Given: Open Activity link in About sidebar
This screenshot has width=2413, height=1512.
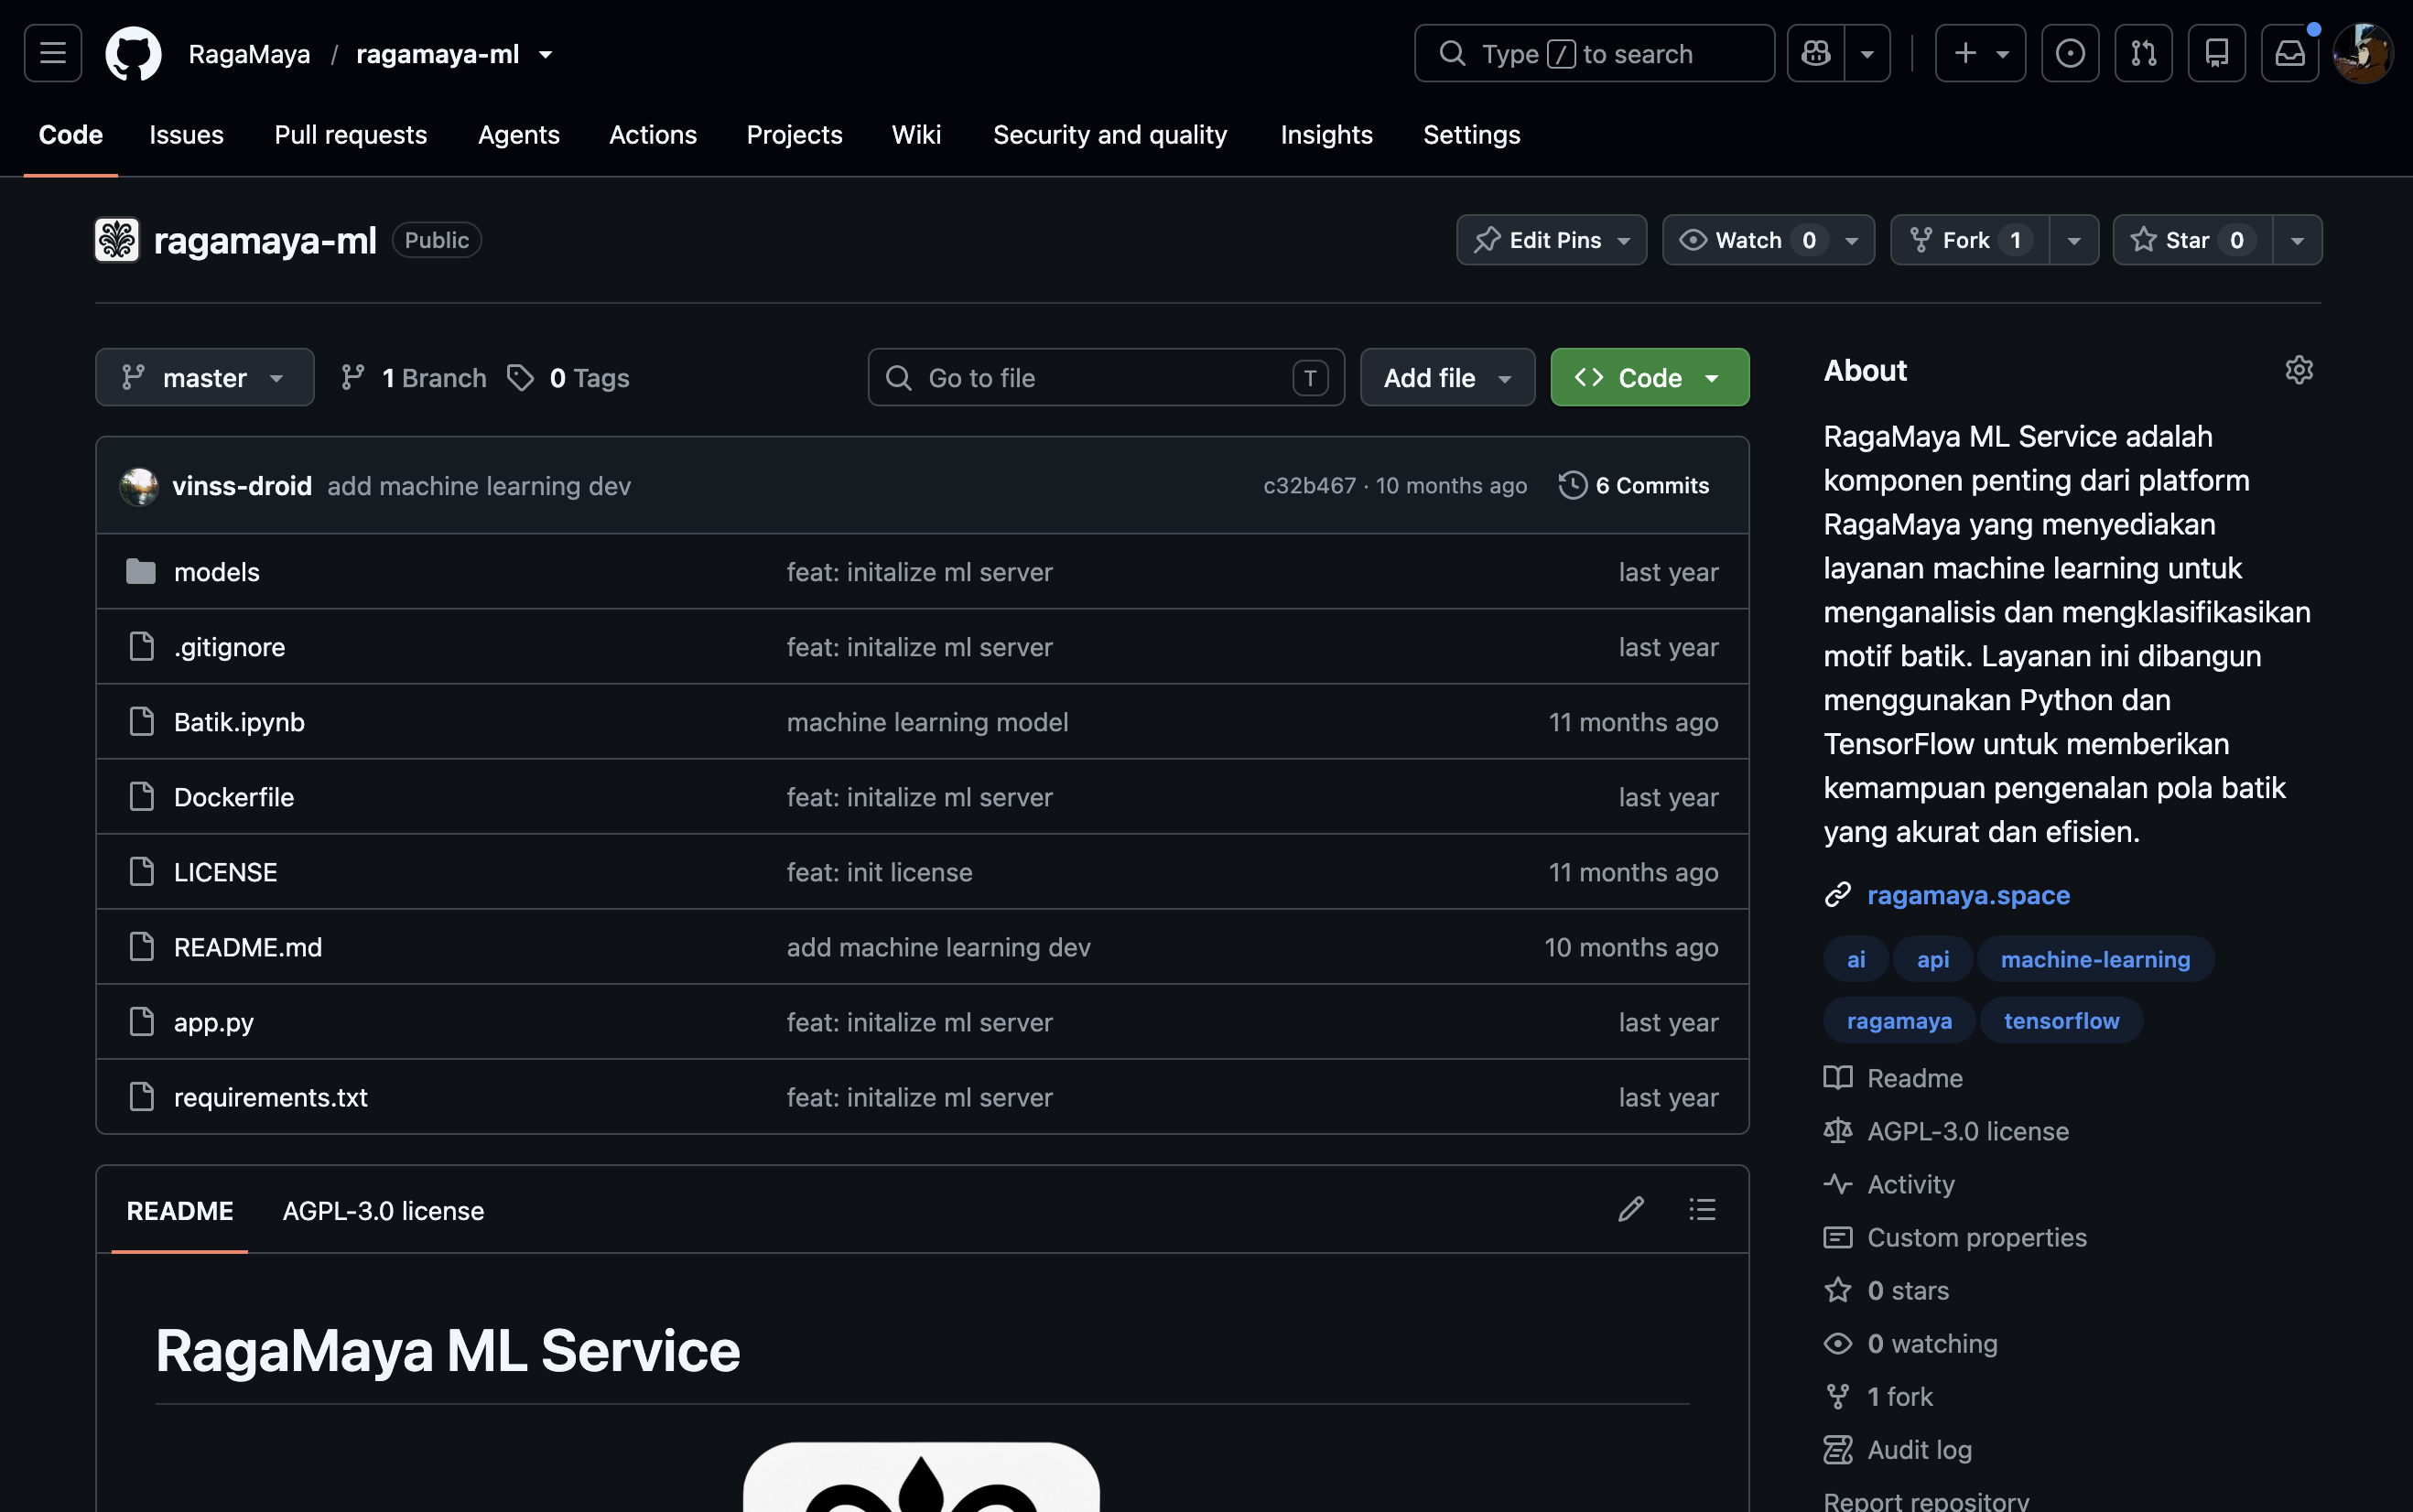Looking at the screenshot, I should click(x=1910, y=1184).
